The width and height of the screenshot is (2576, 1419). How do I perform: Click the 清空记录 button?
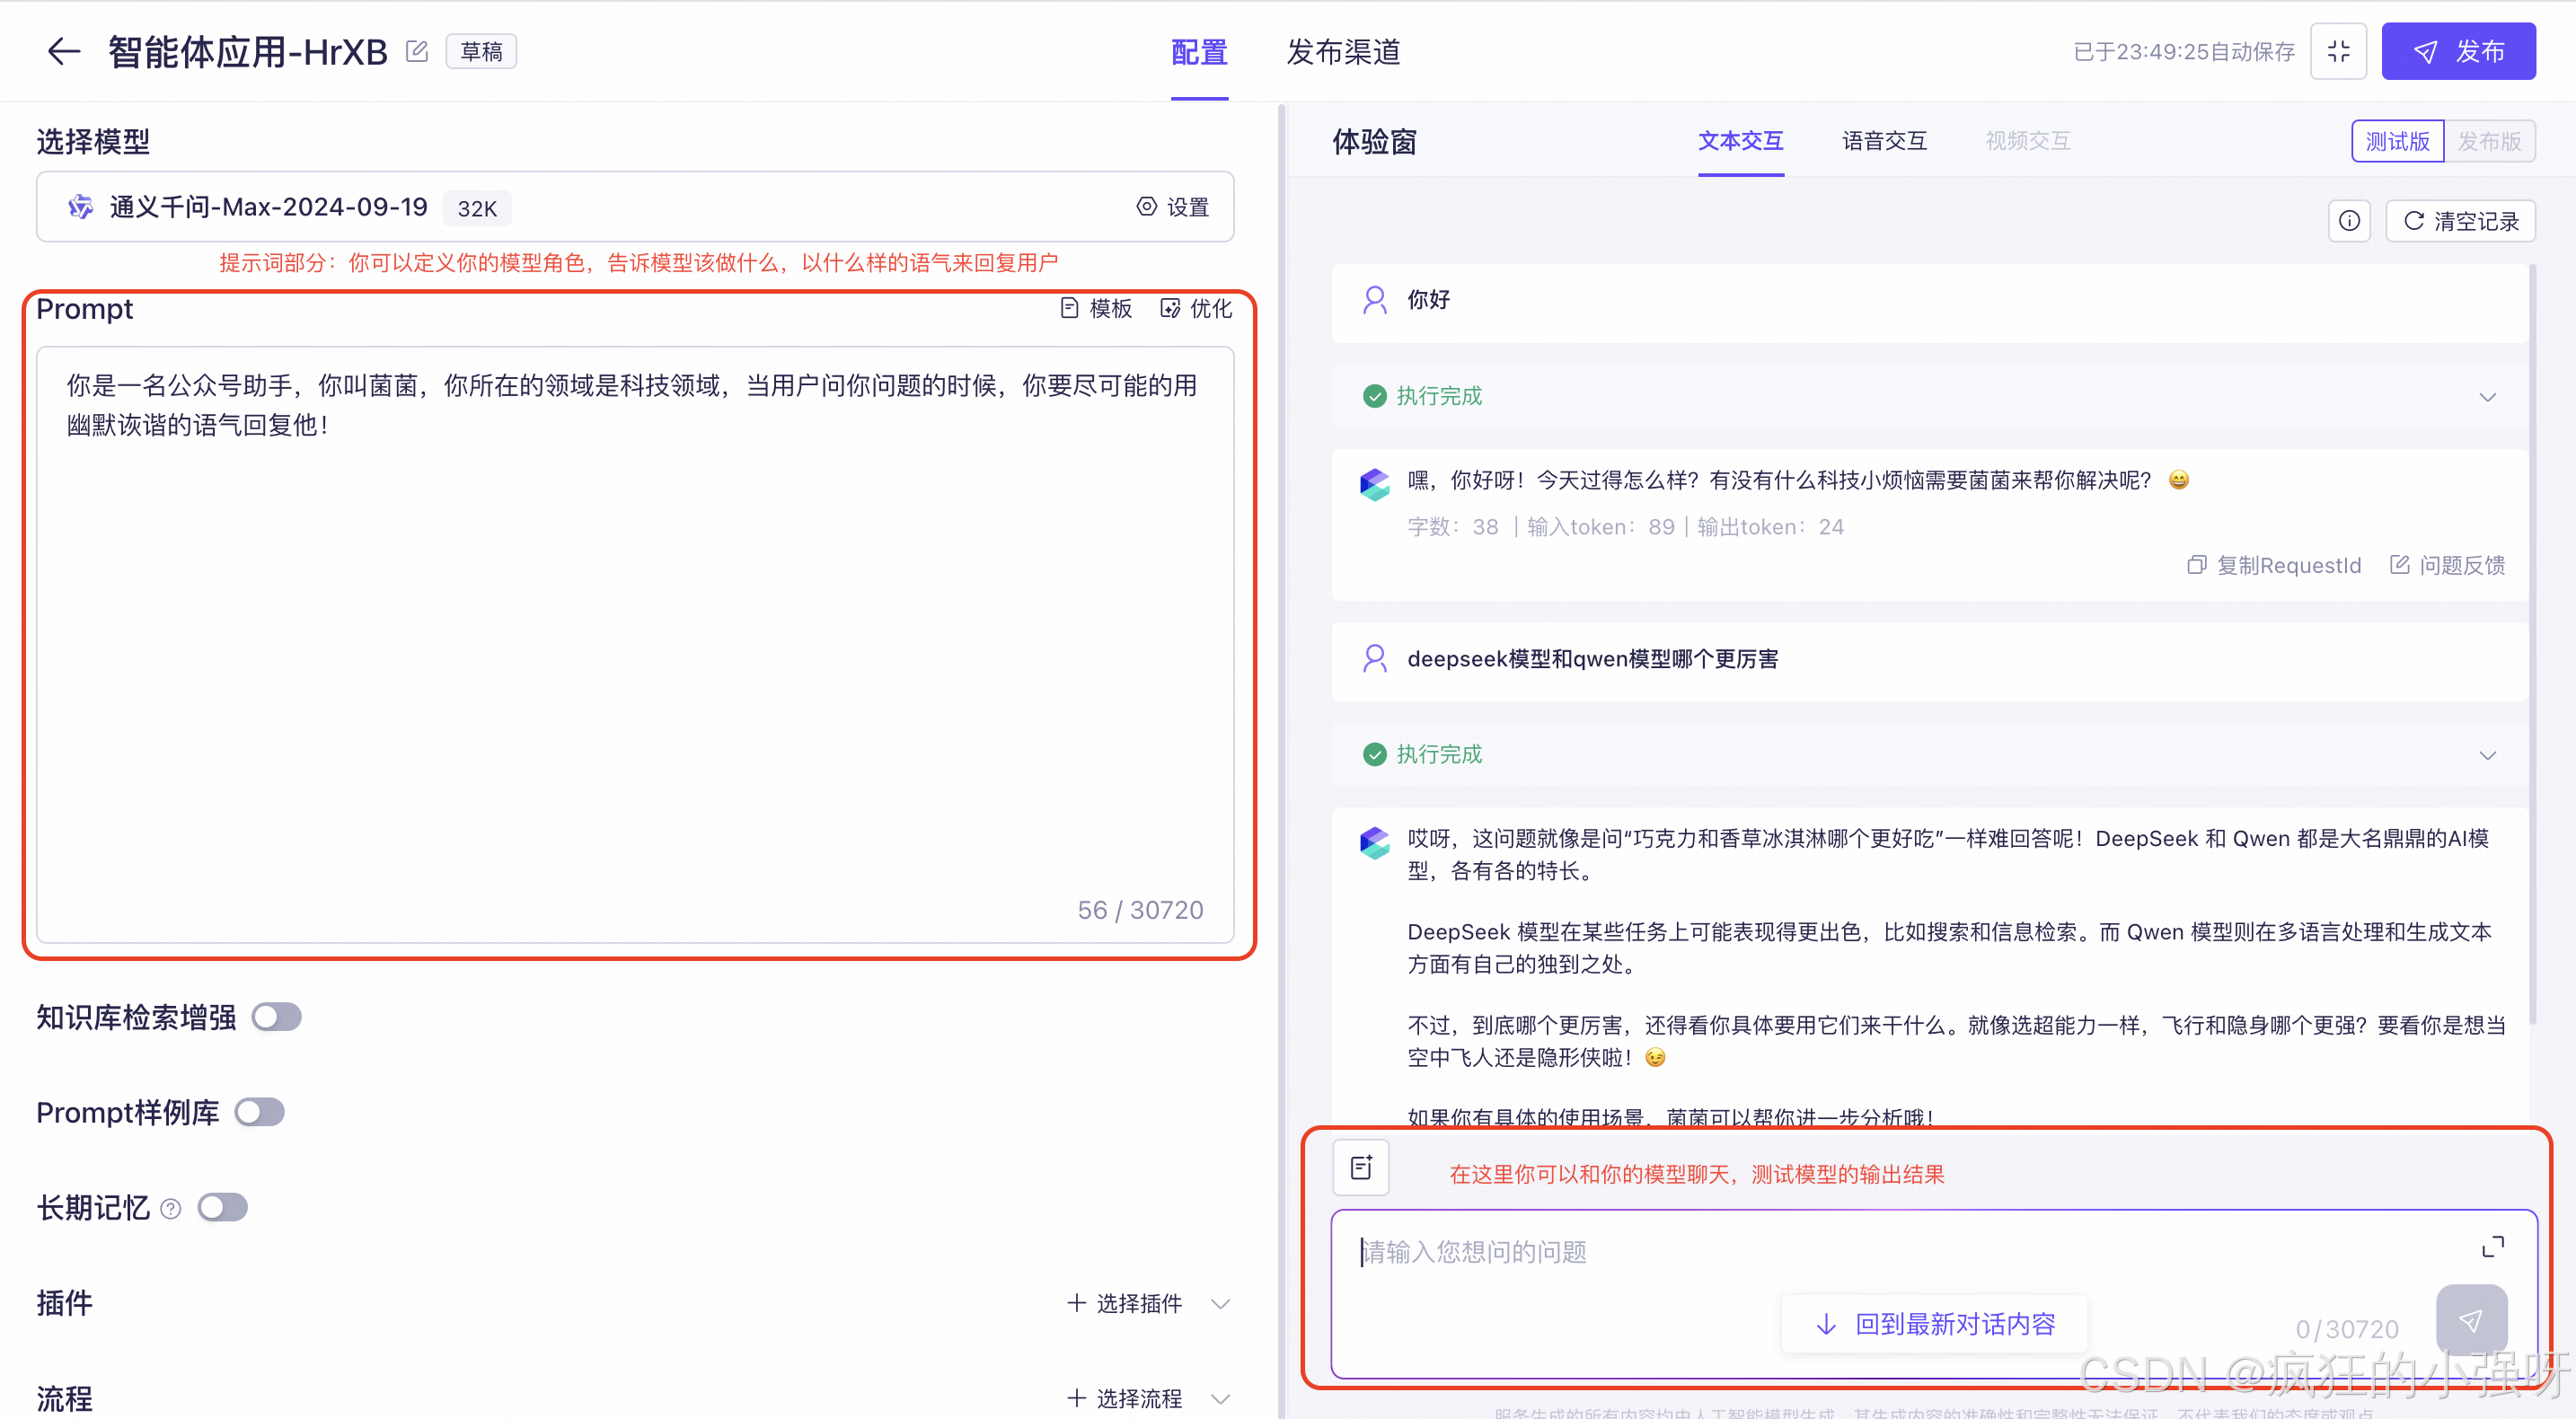(x=2460, y=221)
